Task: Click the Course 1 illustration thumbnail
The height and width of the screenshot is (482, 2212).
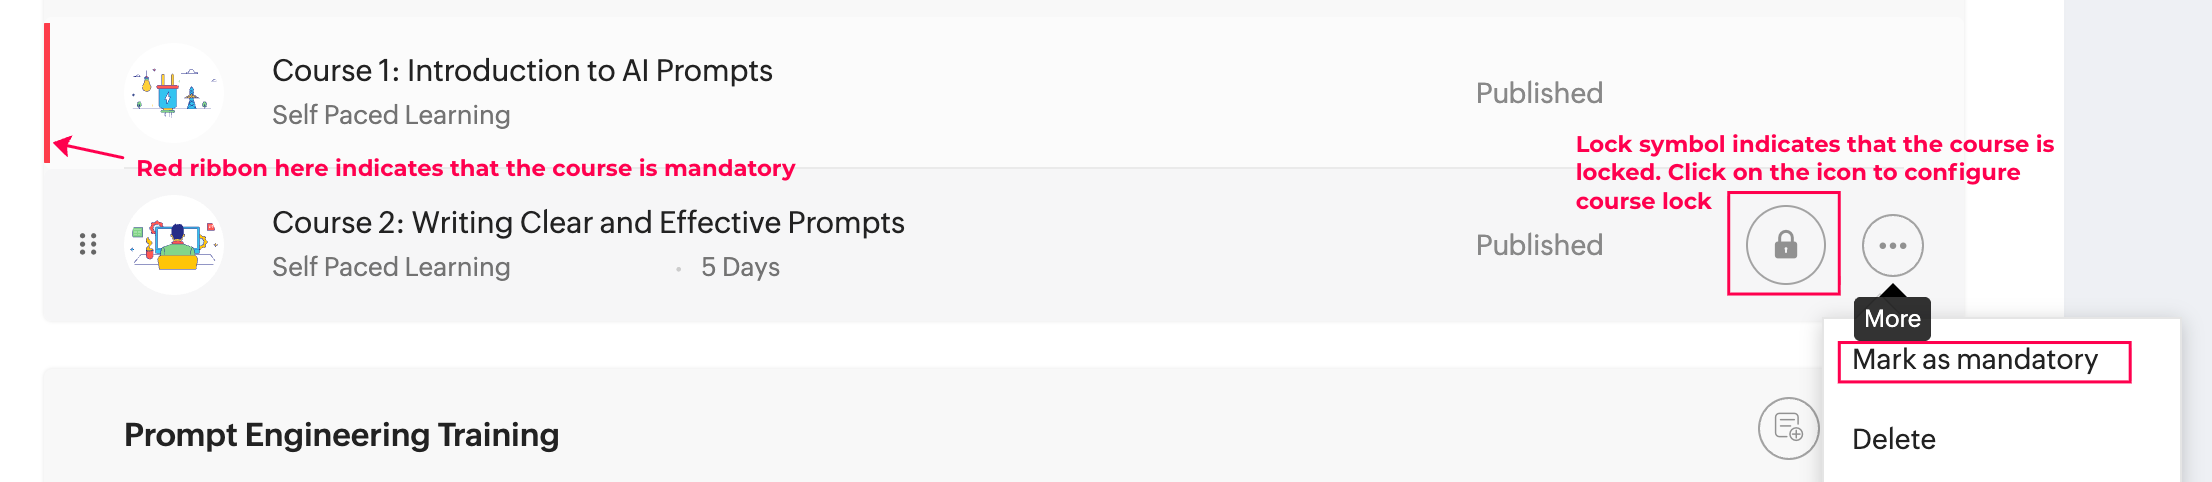Action: coord(173,92)
